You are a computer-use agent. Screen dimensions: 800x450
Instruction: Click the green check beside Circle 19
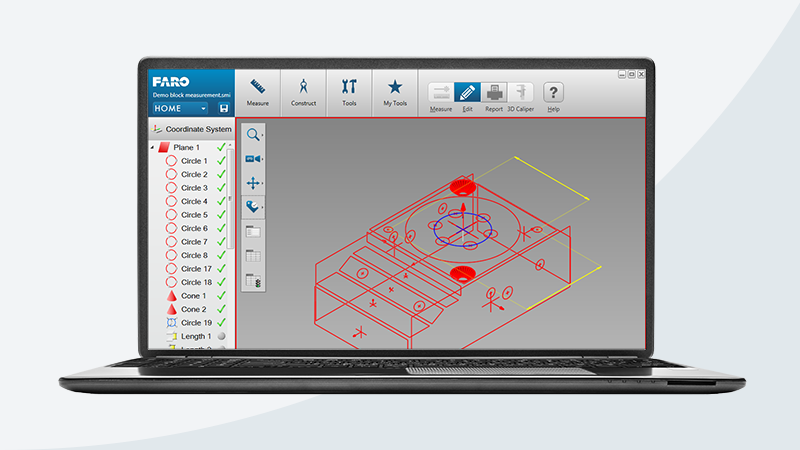[221, 322]
